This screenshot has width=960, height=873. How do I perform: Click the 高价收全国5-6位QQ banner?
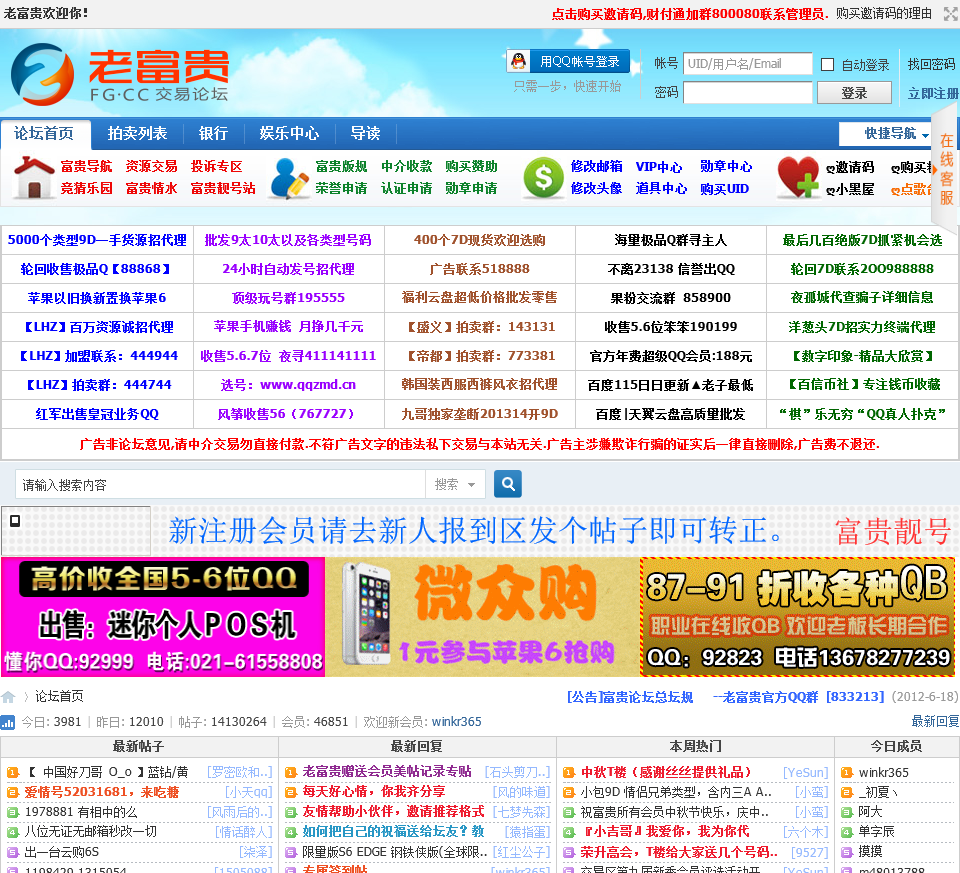(163, 617)
